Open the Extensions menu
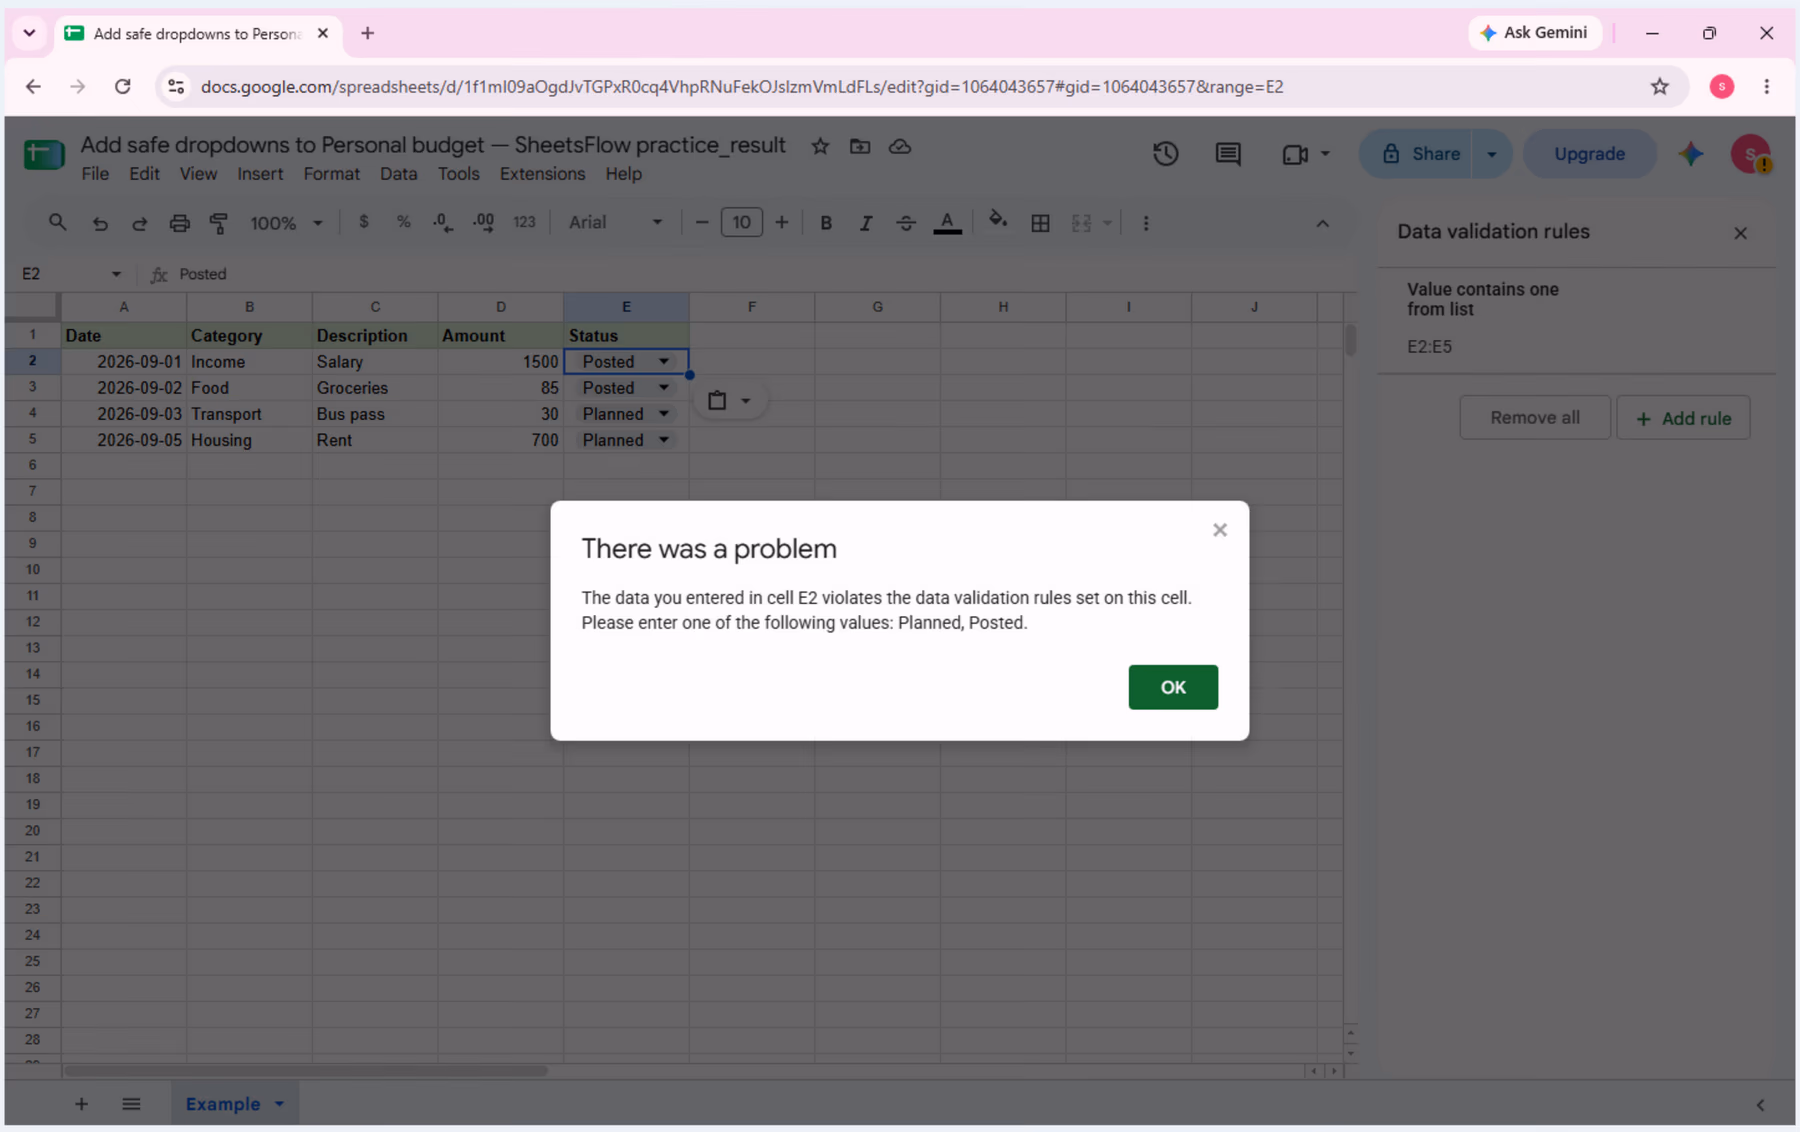Viewport: 1800px width, 1132px height. coord(542,174)
